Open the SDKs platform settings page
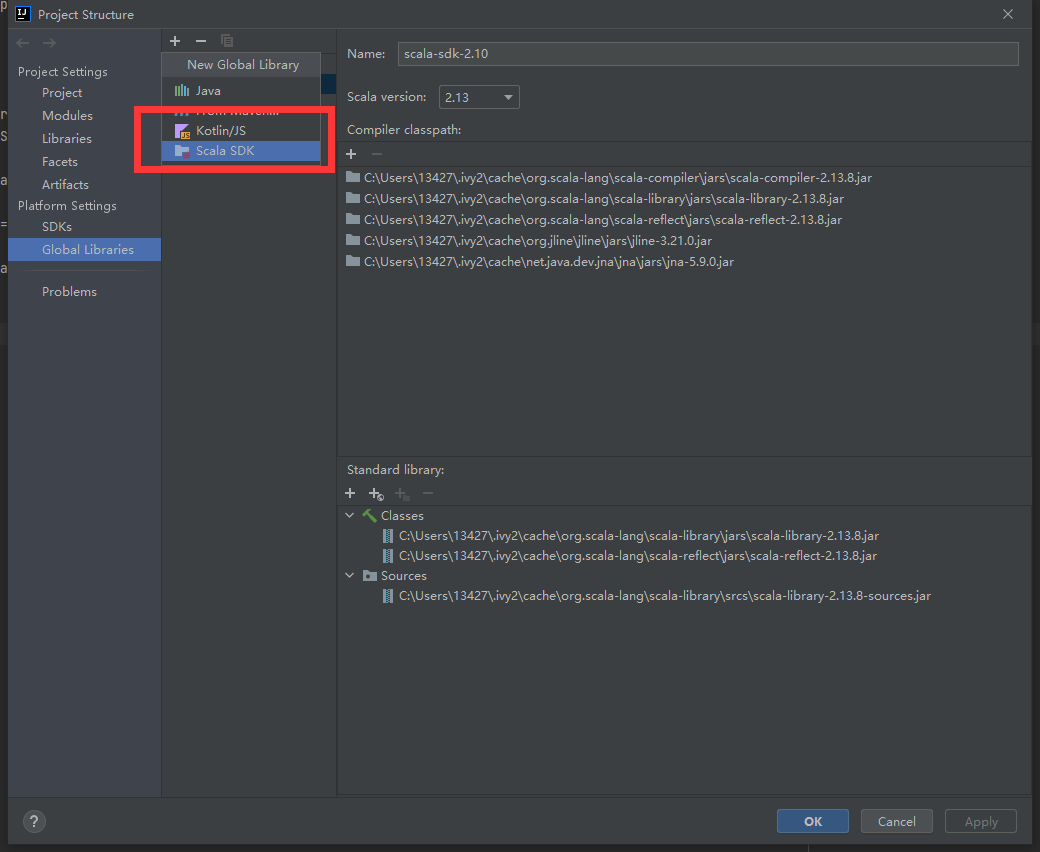 coord(56,227)
